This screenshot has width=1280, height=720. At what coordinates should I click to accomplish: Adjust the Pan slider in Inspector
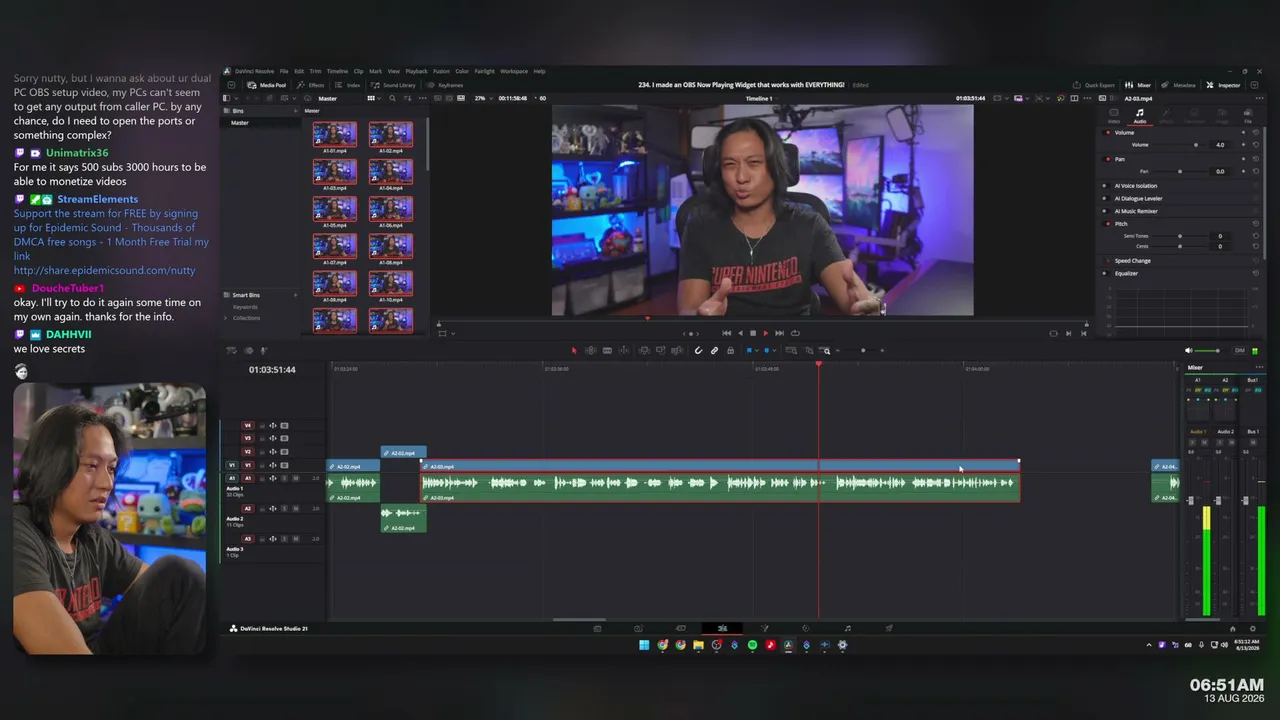(x=1181, y=171)
